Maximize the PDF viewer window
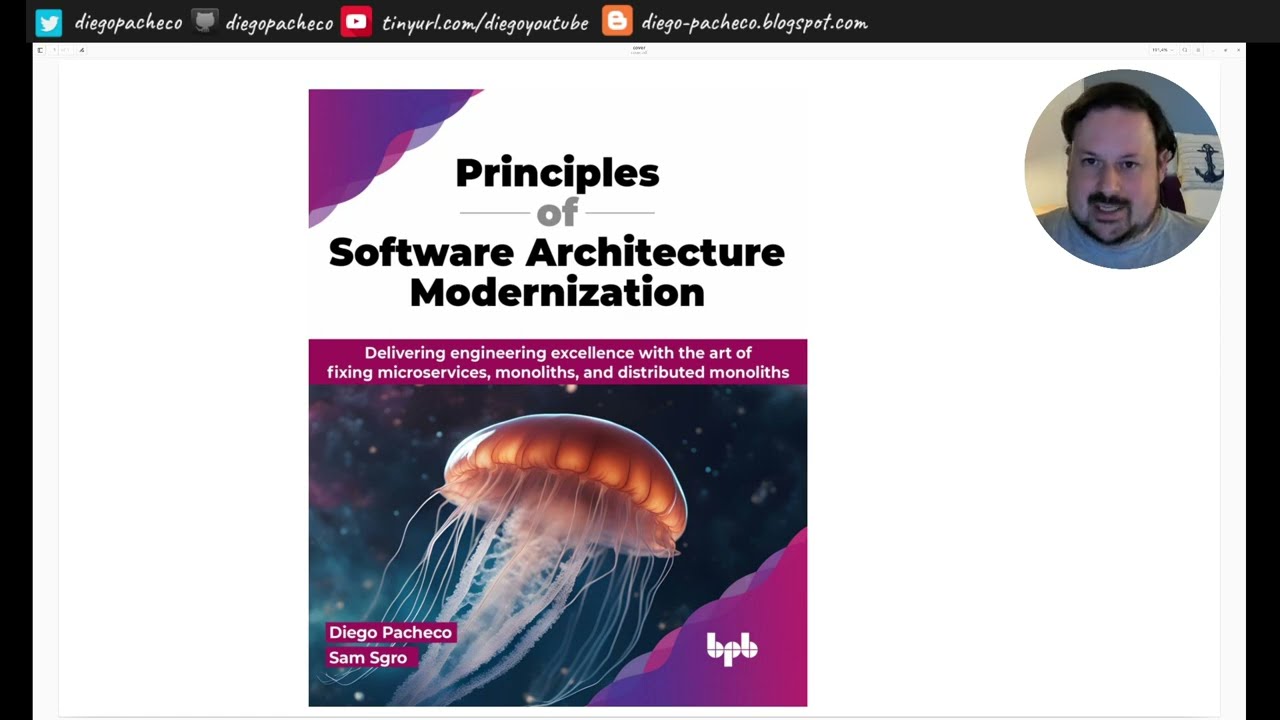Viewport: 1280px width, 720px height. [1225, 50]
